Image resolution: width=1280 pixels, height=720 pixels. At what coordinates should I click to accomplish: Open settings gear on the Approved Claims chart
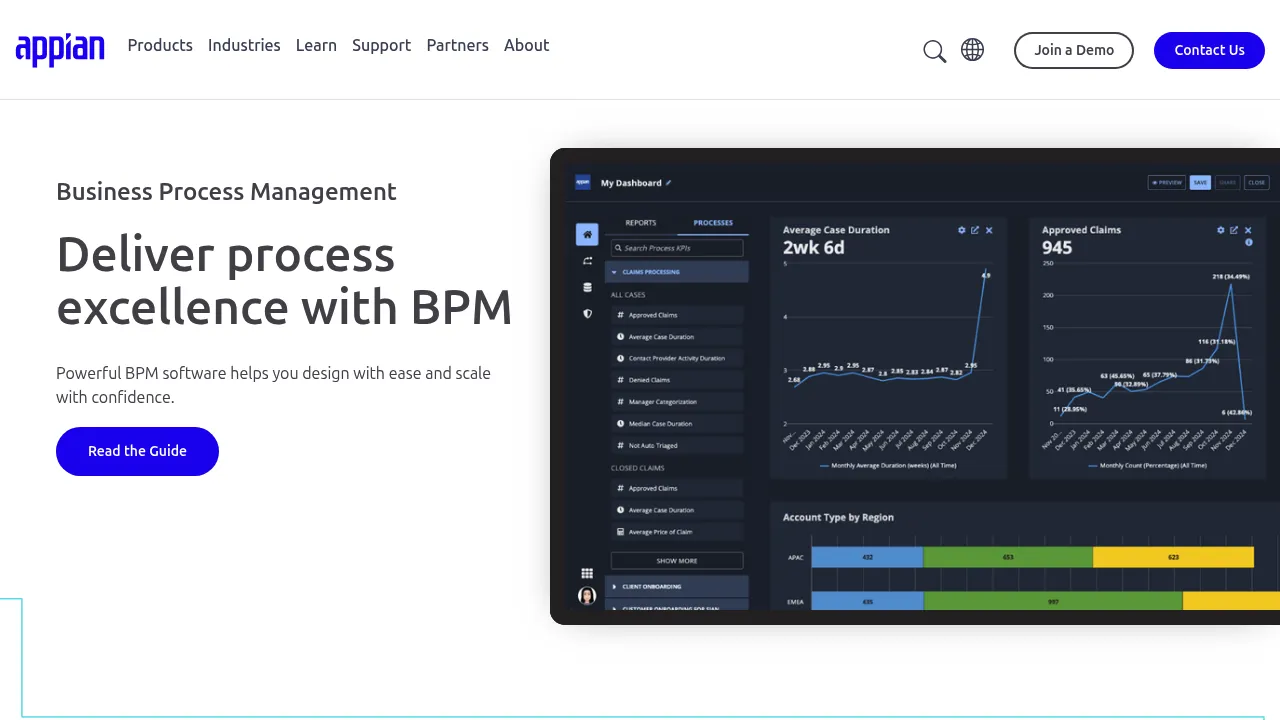(x=1220, y=230)
